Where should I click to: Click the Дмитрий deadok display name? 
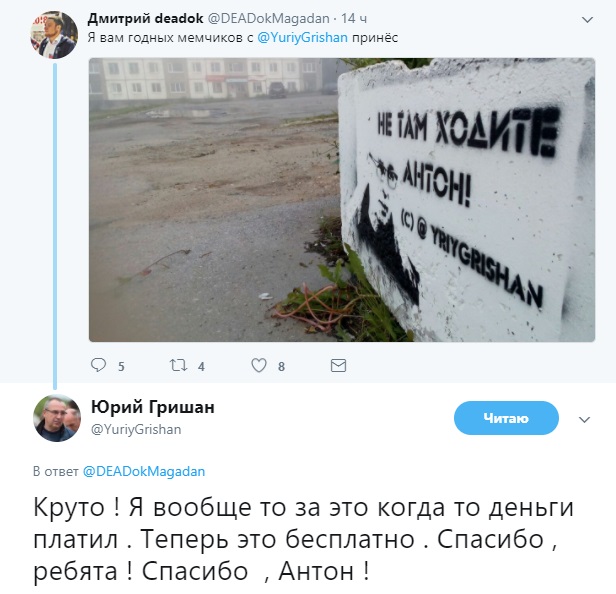pos(145,18)
